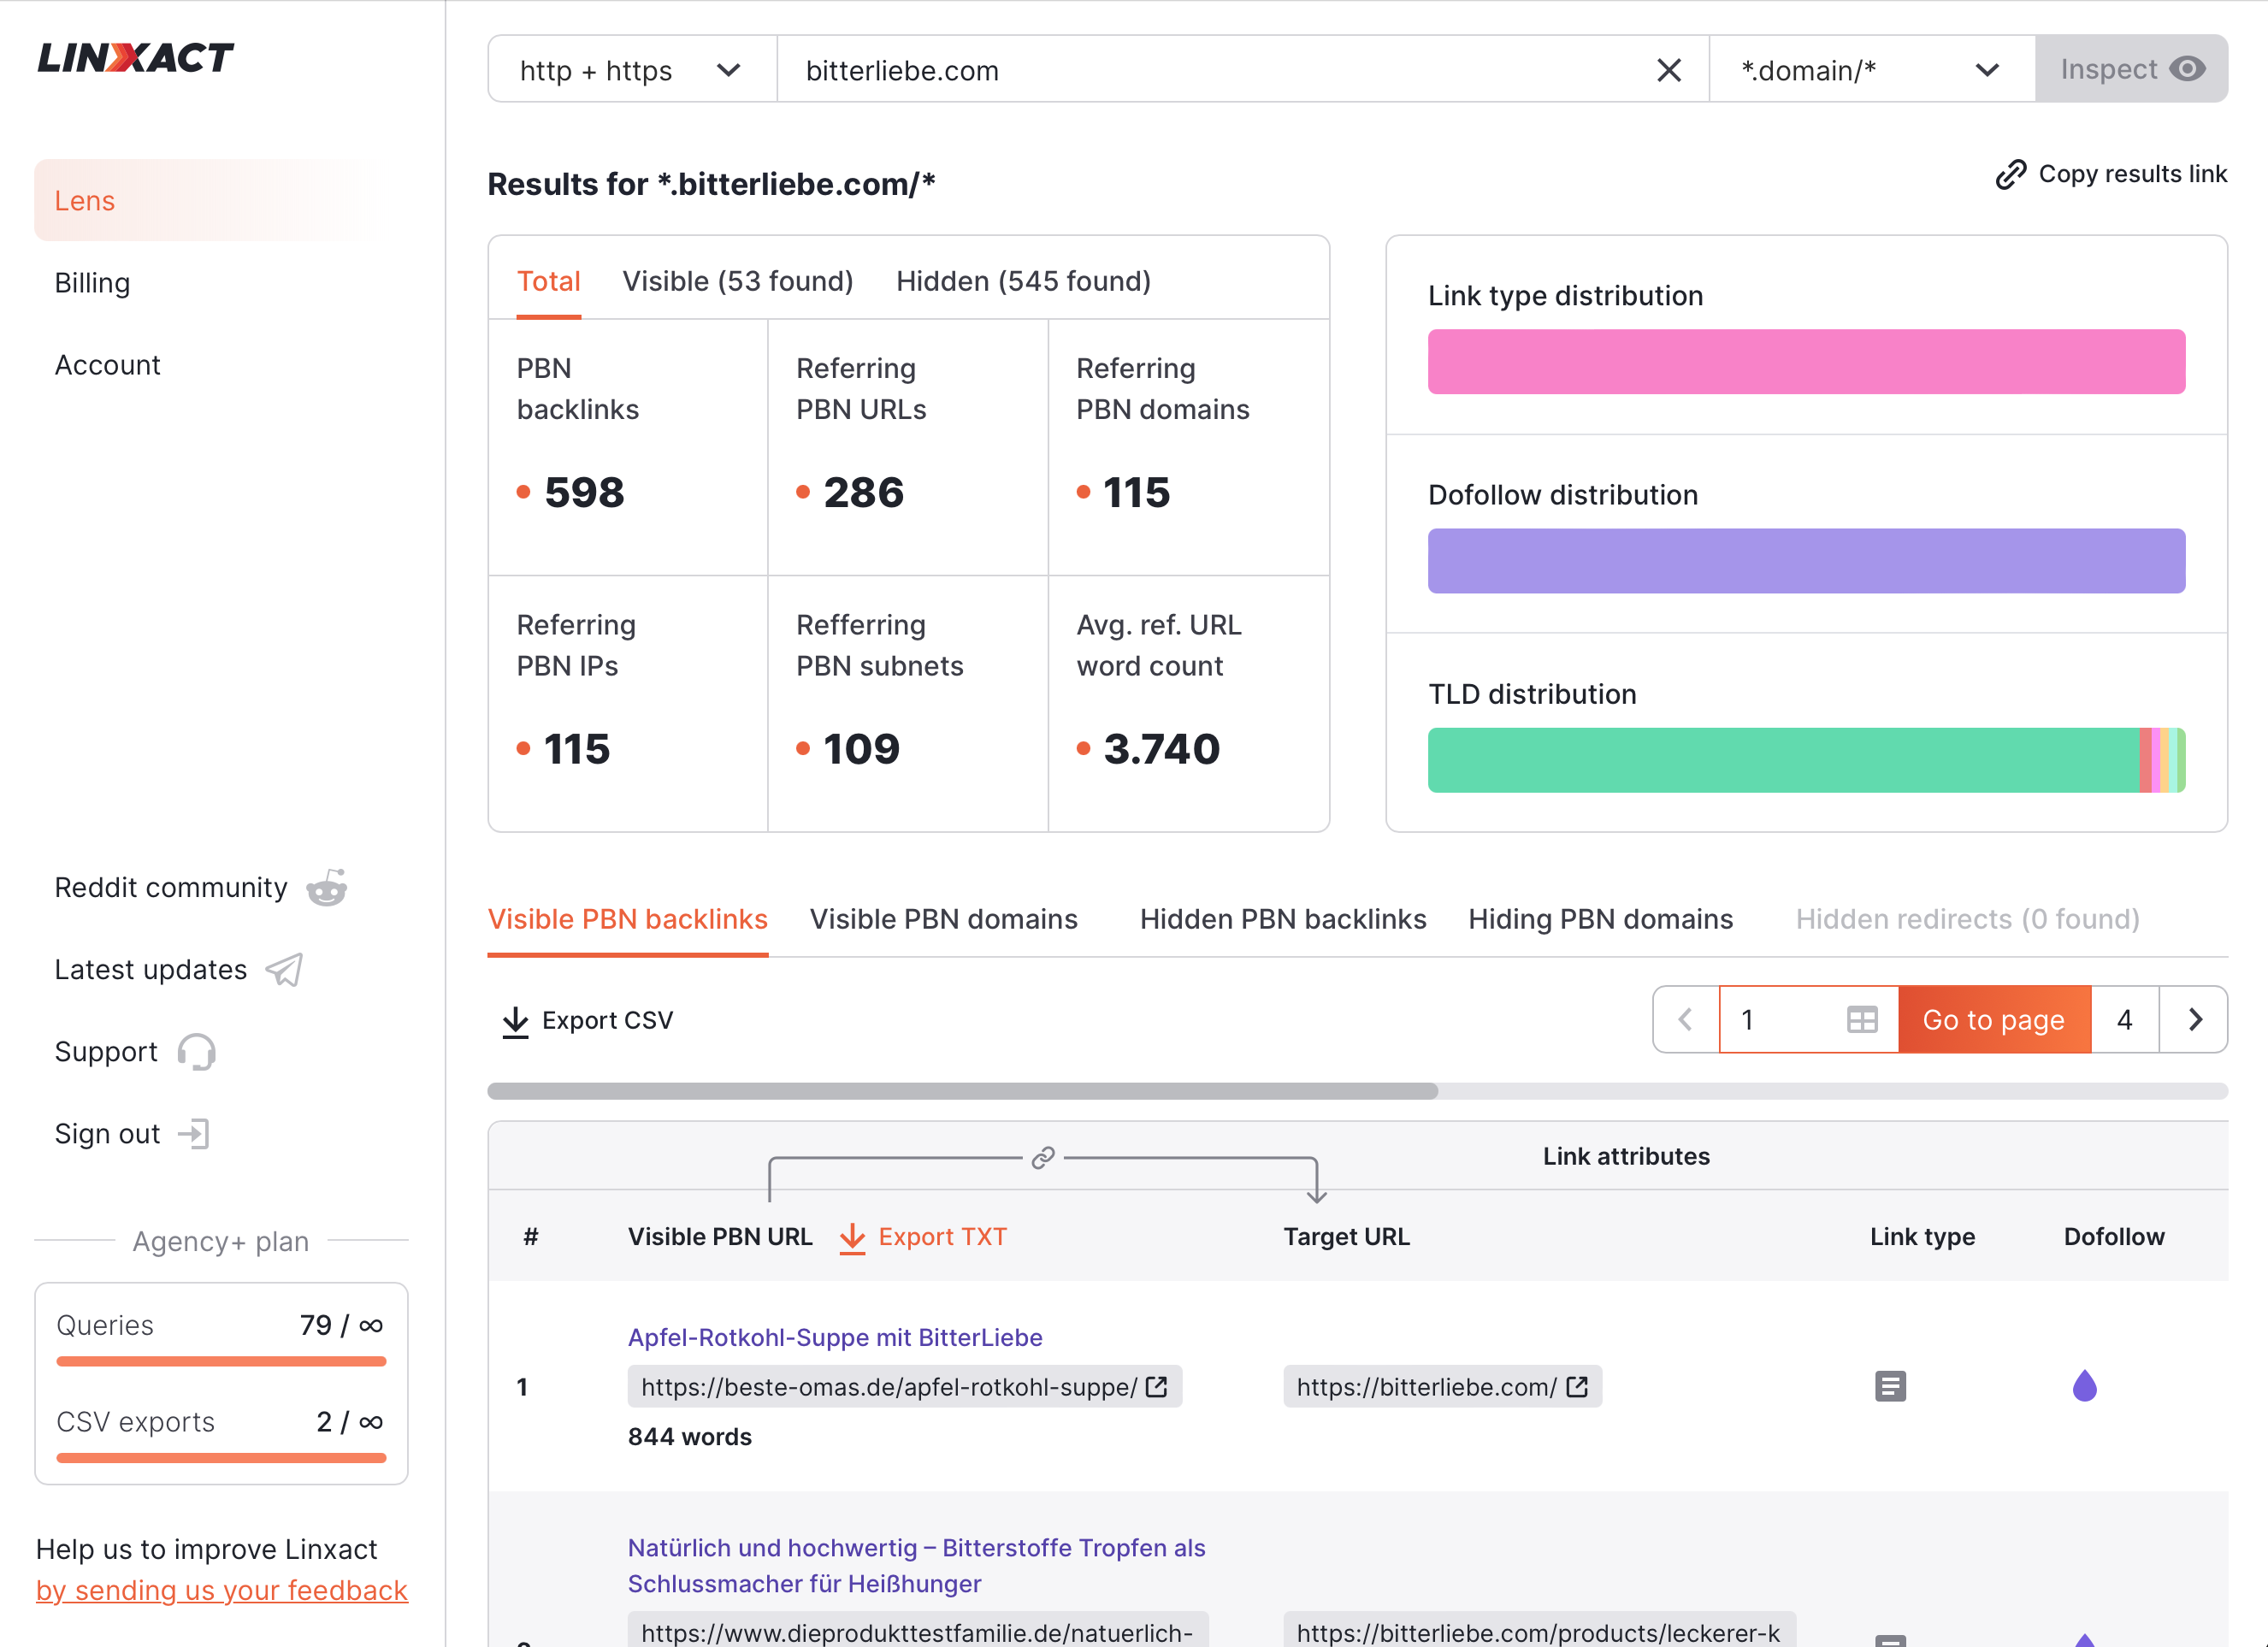
Task: Click the PBN backlinks 598 stat
Action: pos(628,447)
